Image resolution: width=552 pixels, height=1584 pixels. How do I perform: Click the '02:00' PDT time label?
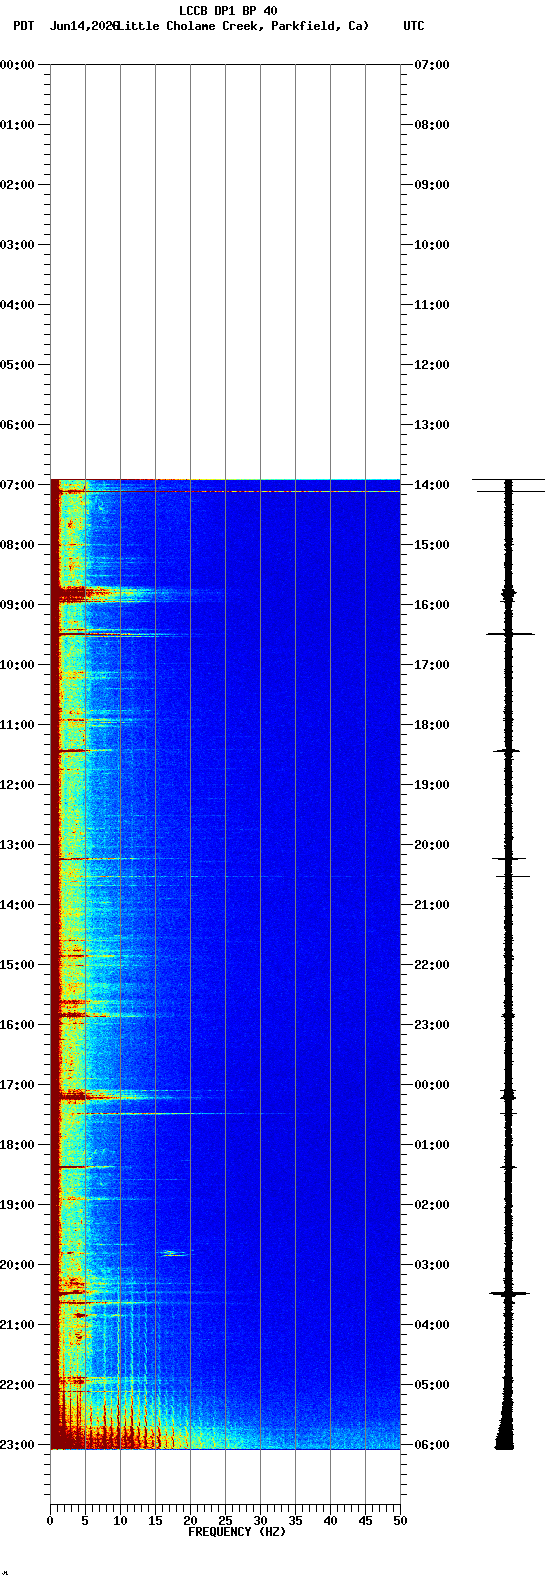click(x=19, y=185)
